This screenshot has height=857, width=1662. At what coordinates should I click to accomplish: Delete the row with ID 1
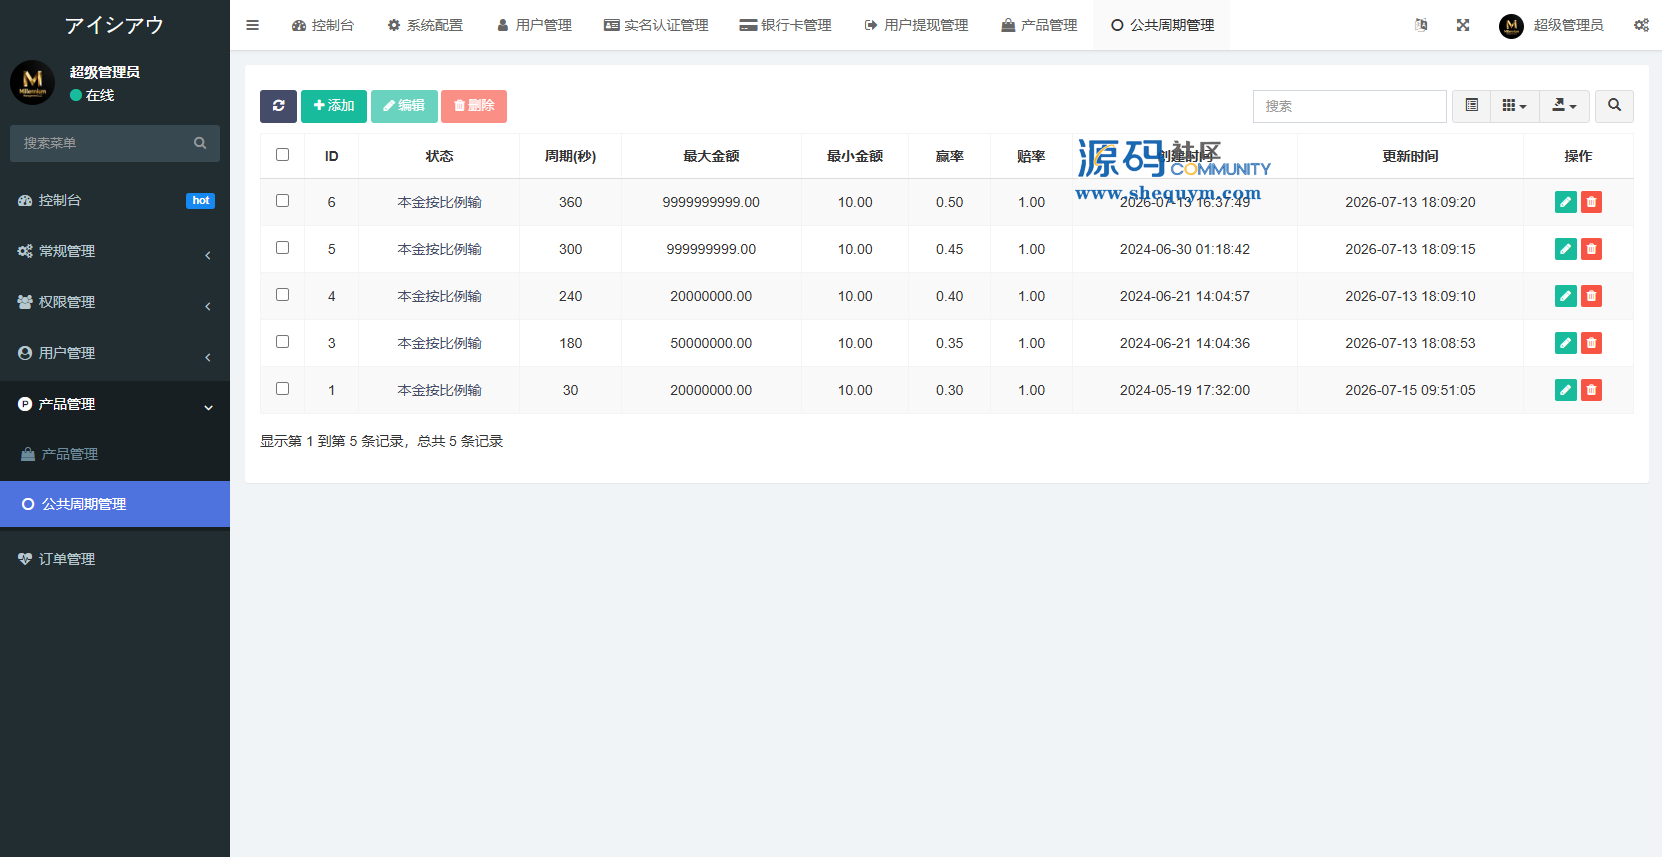pos(1591,390)
